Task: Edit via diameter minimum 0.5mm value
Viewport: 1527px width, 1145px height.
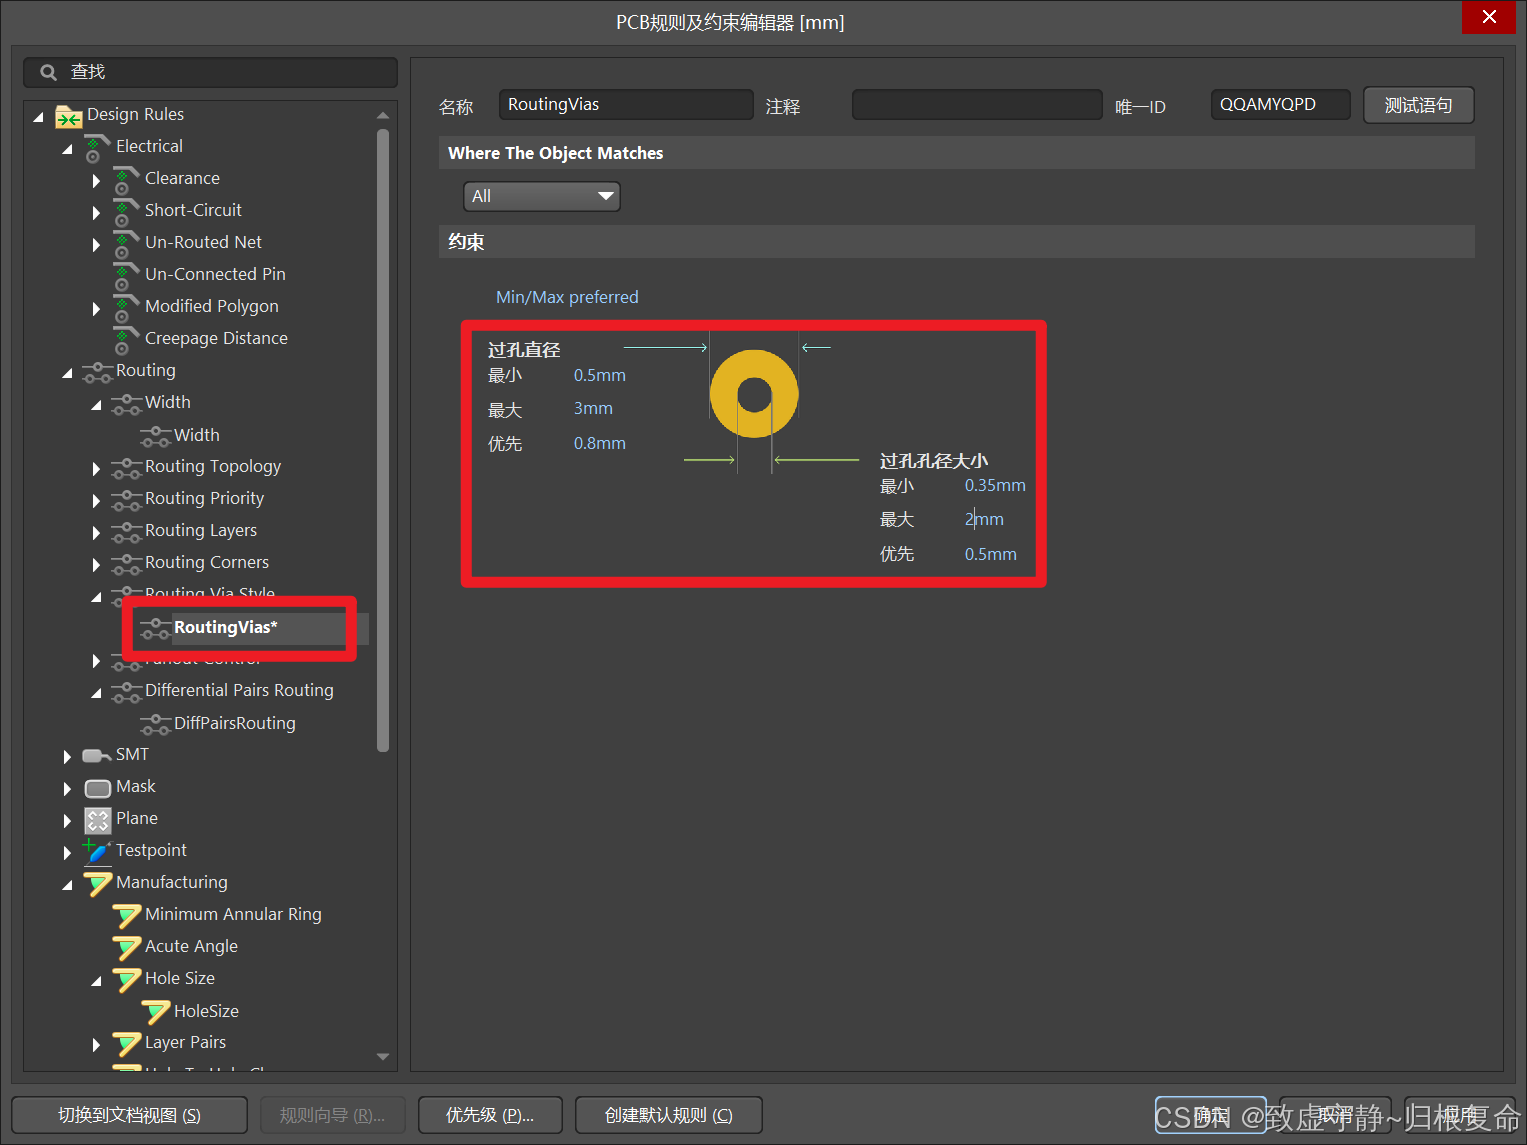Action: pos(600,375)
